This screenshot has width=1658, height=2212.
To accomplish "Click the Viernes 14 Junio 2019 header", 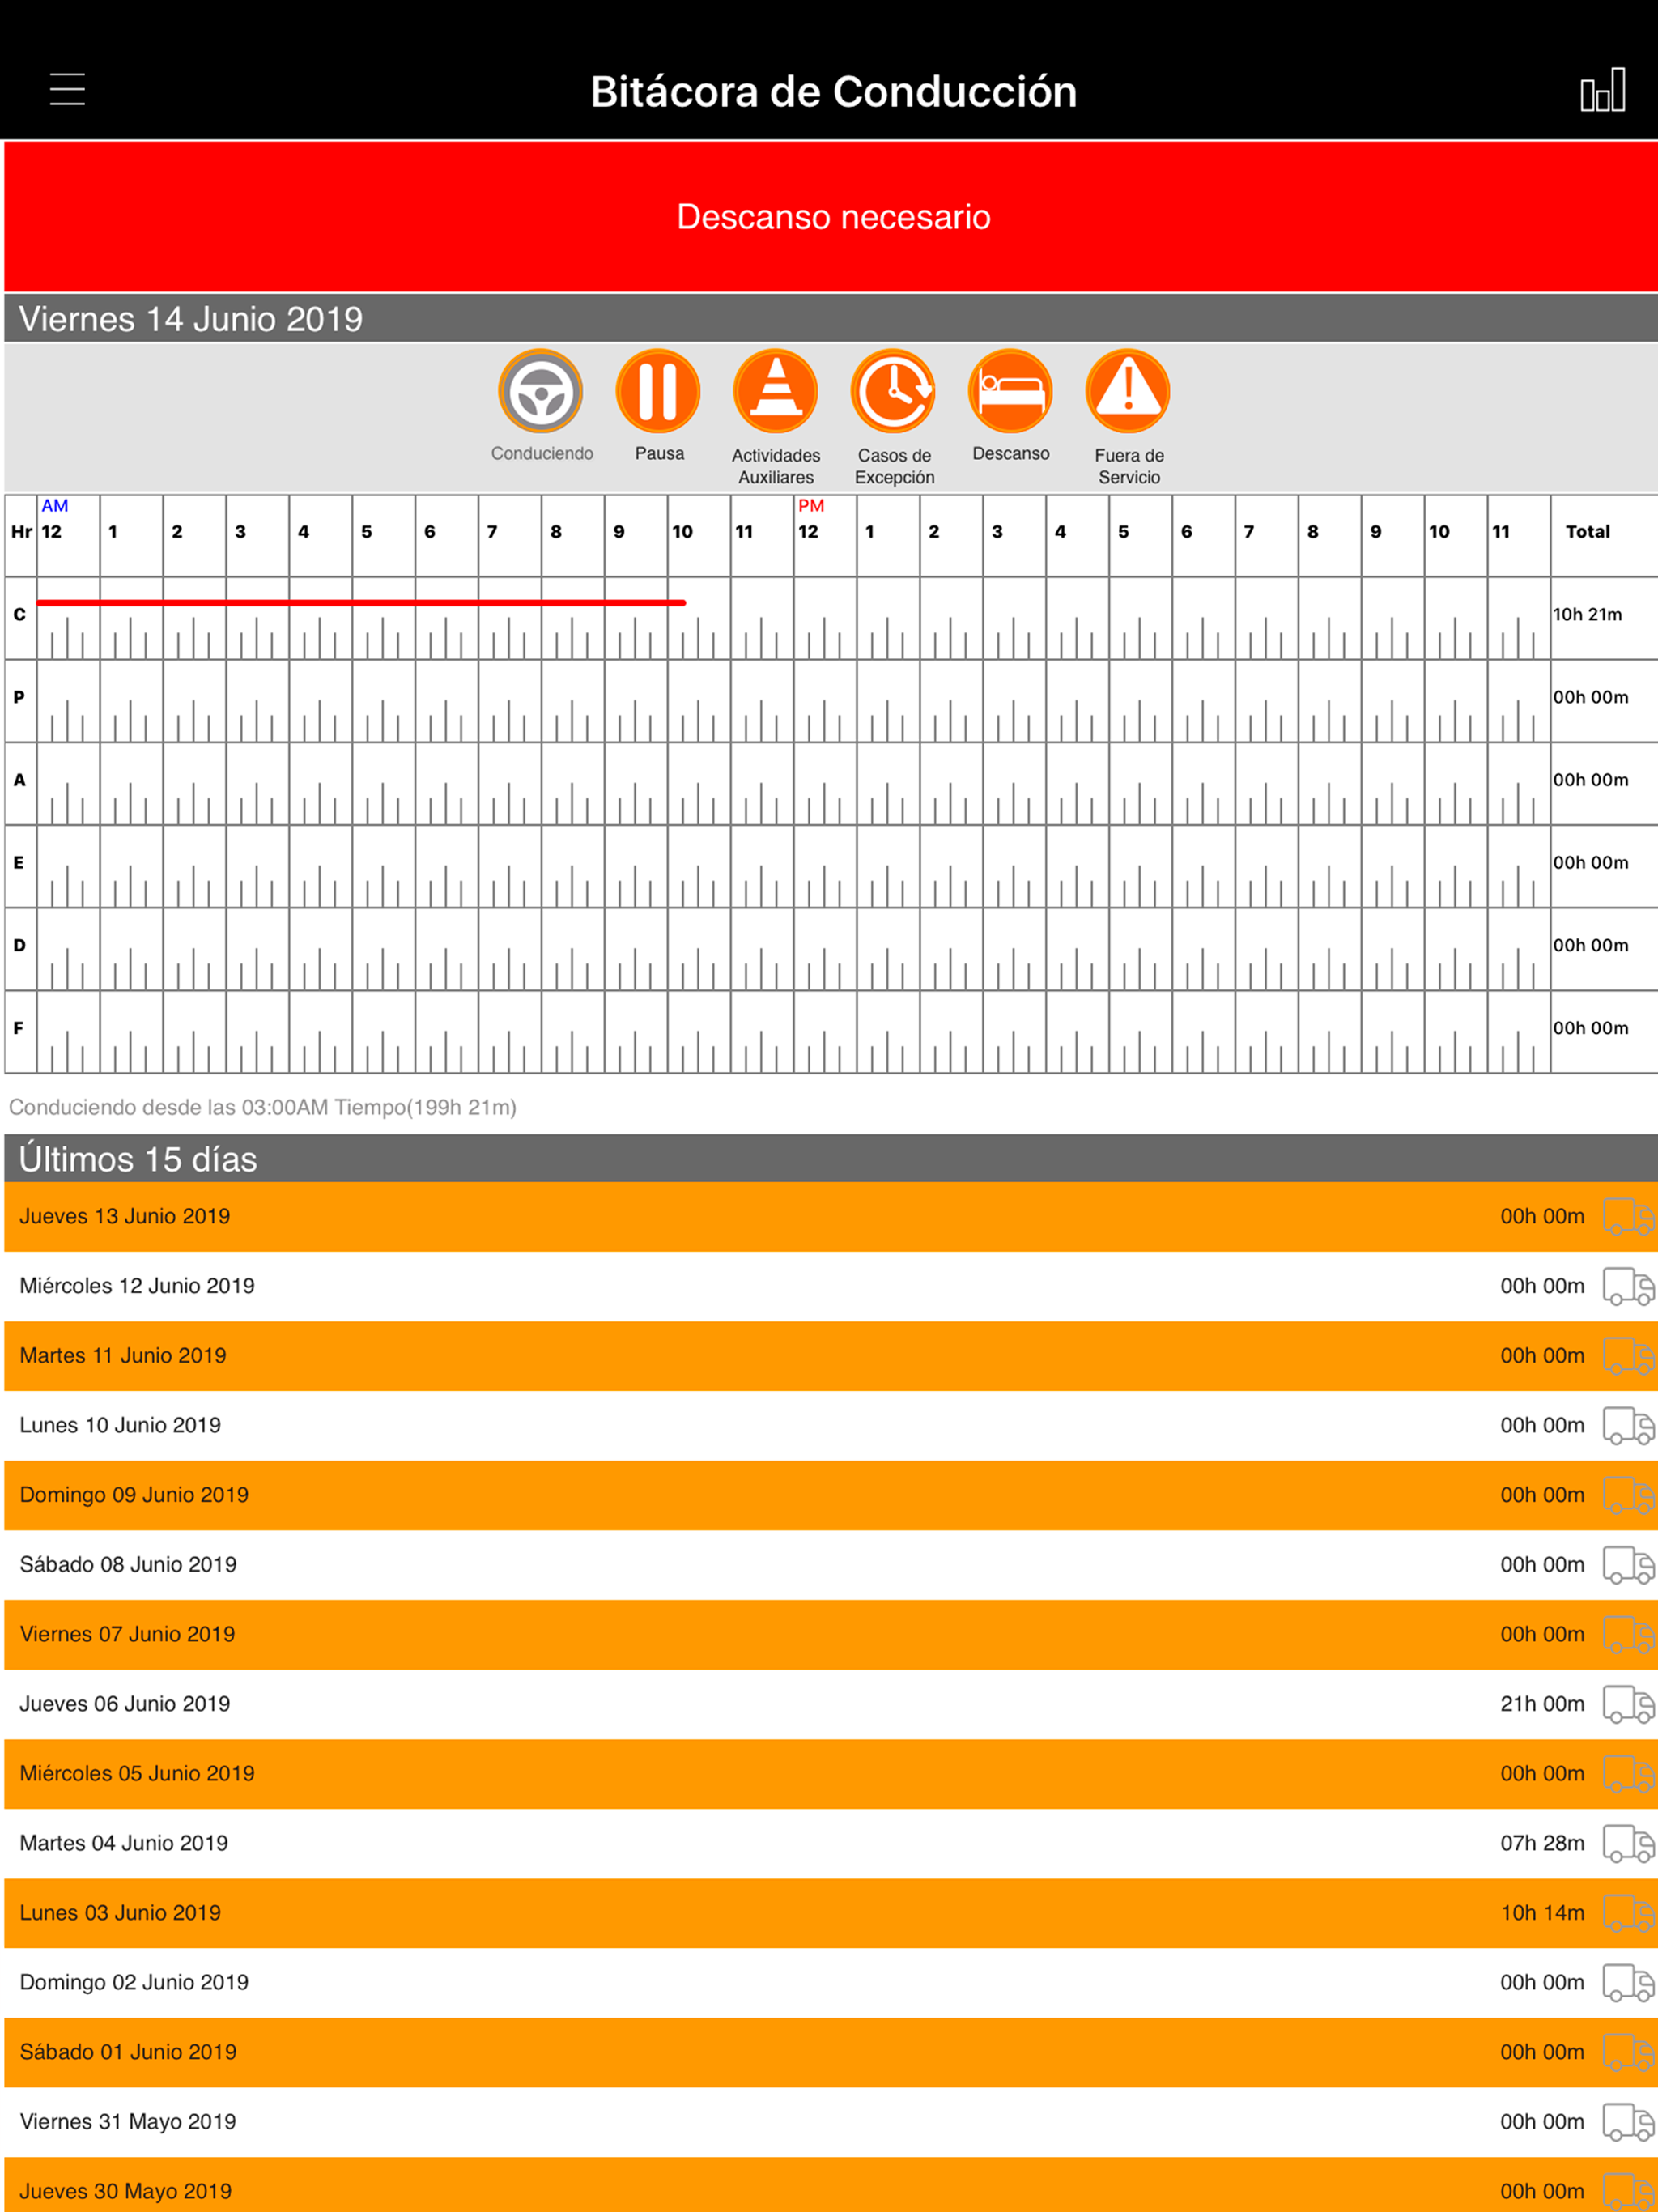I will pos(831,319).
